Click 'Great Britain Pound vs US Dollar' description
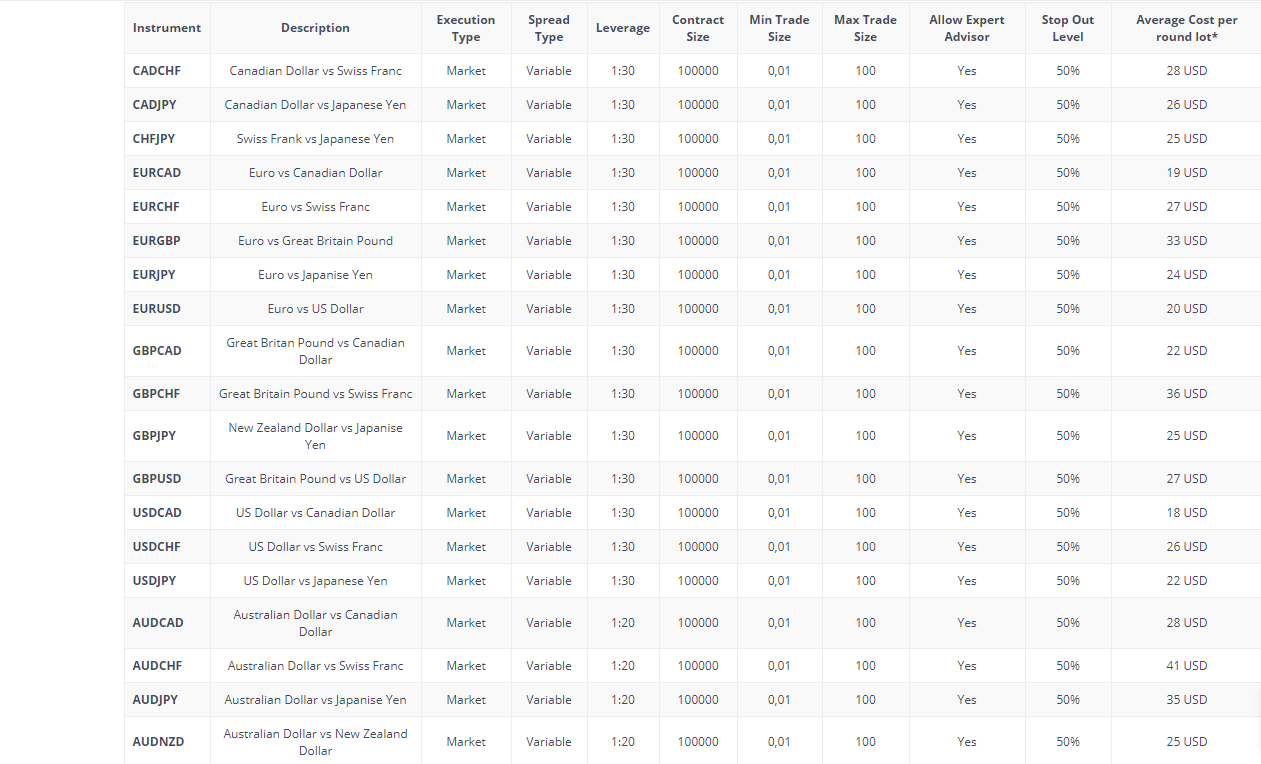This screenshot has height=764, width=1261. tap(316, 479)
